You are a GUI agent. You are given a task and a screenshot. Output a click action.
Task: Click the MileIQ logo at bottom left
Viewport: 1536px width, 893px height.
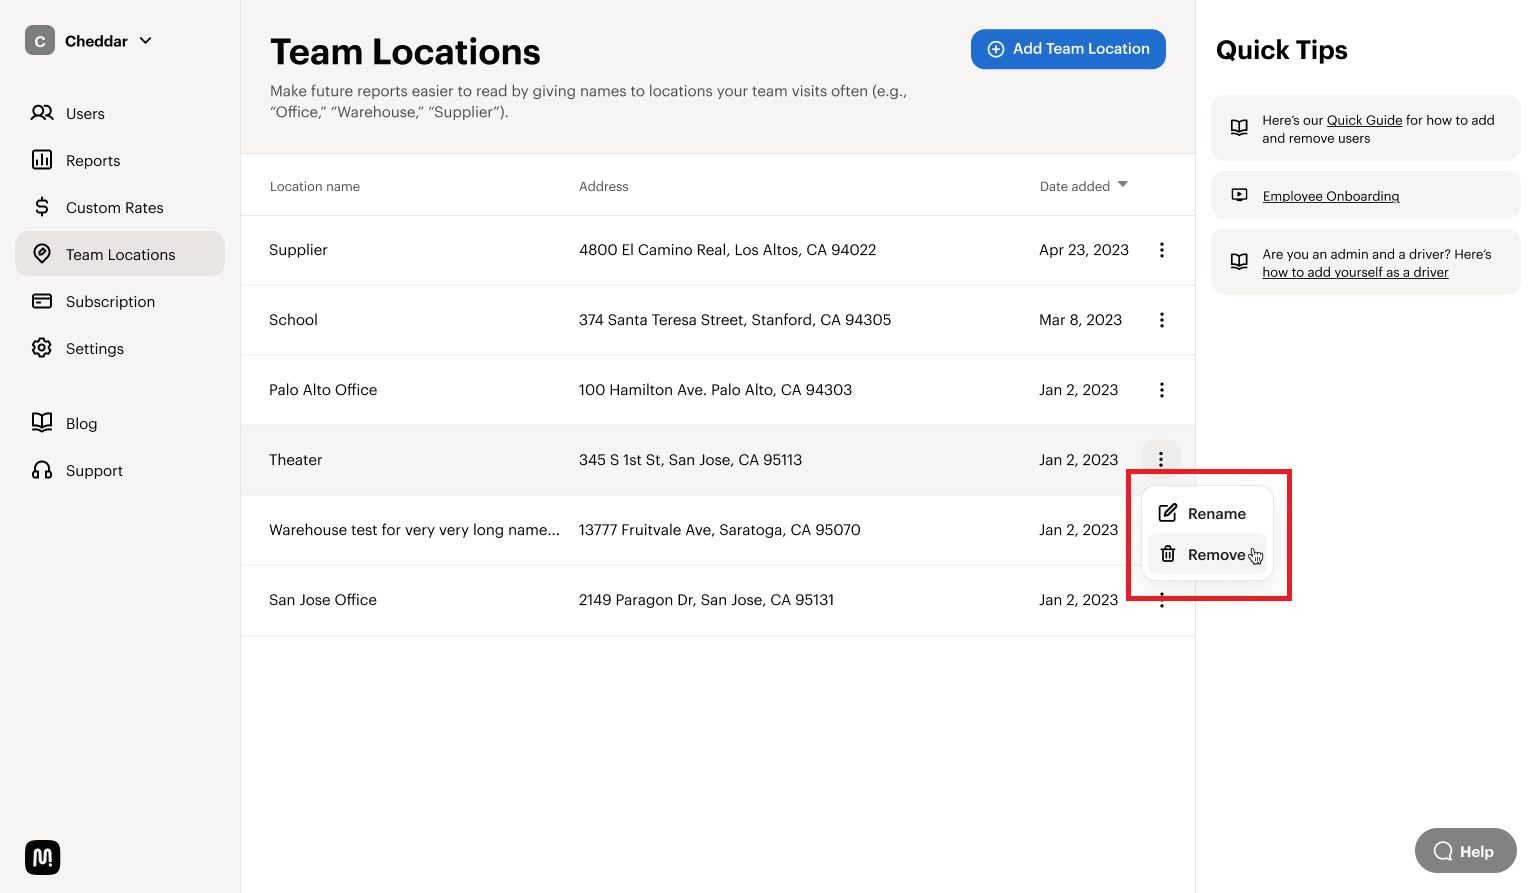[42, 857]
